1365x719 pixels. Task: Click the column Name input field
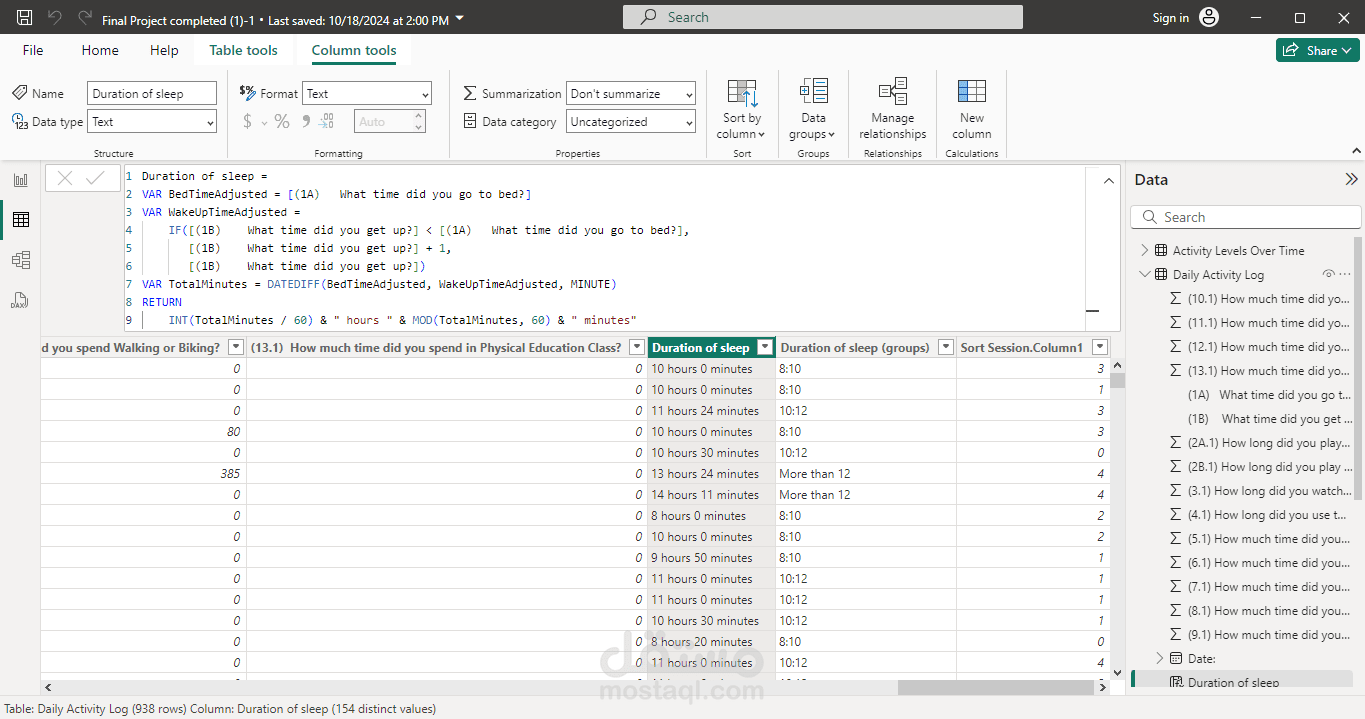tap(152, 93)
